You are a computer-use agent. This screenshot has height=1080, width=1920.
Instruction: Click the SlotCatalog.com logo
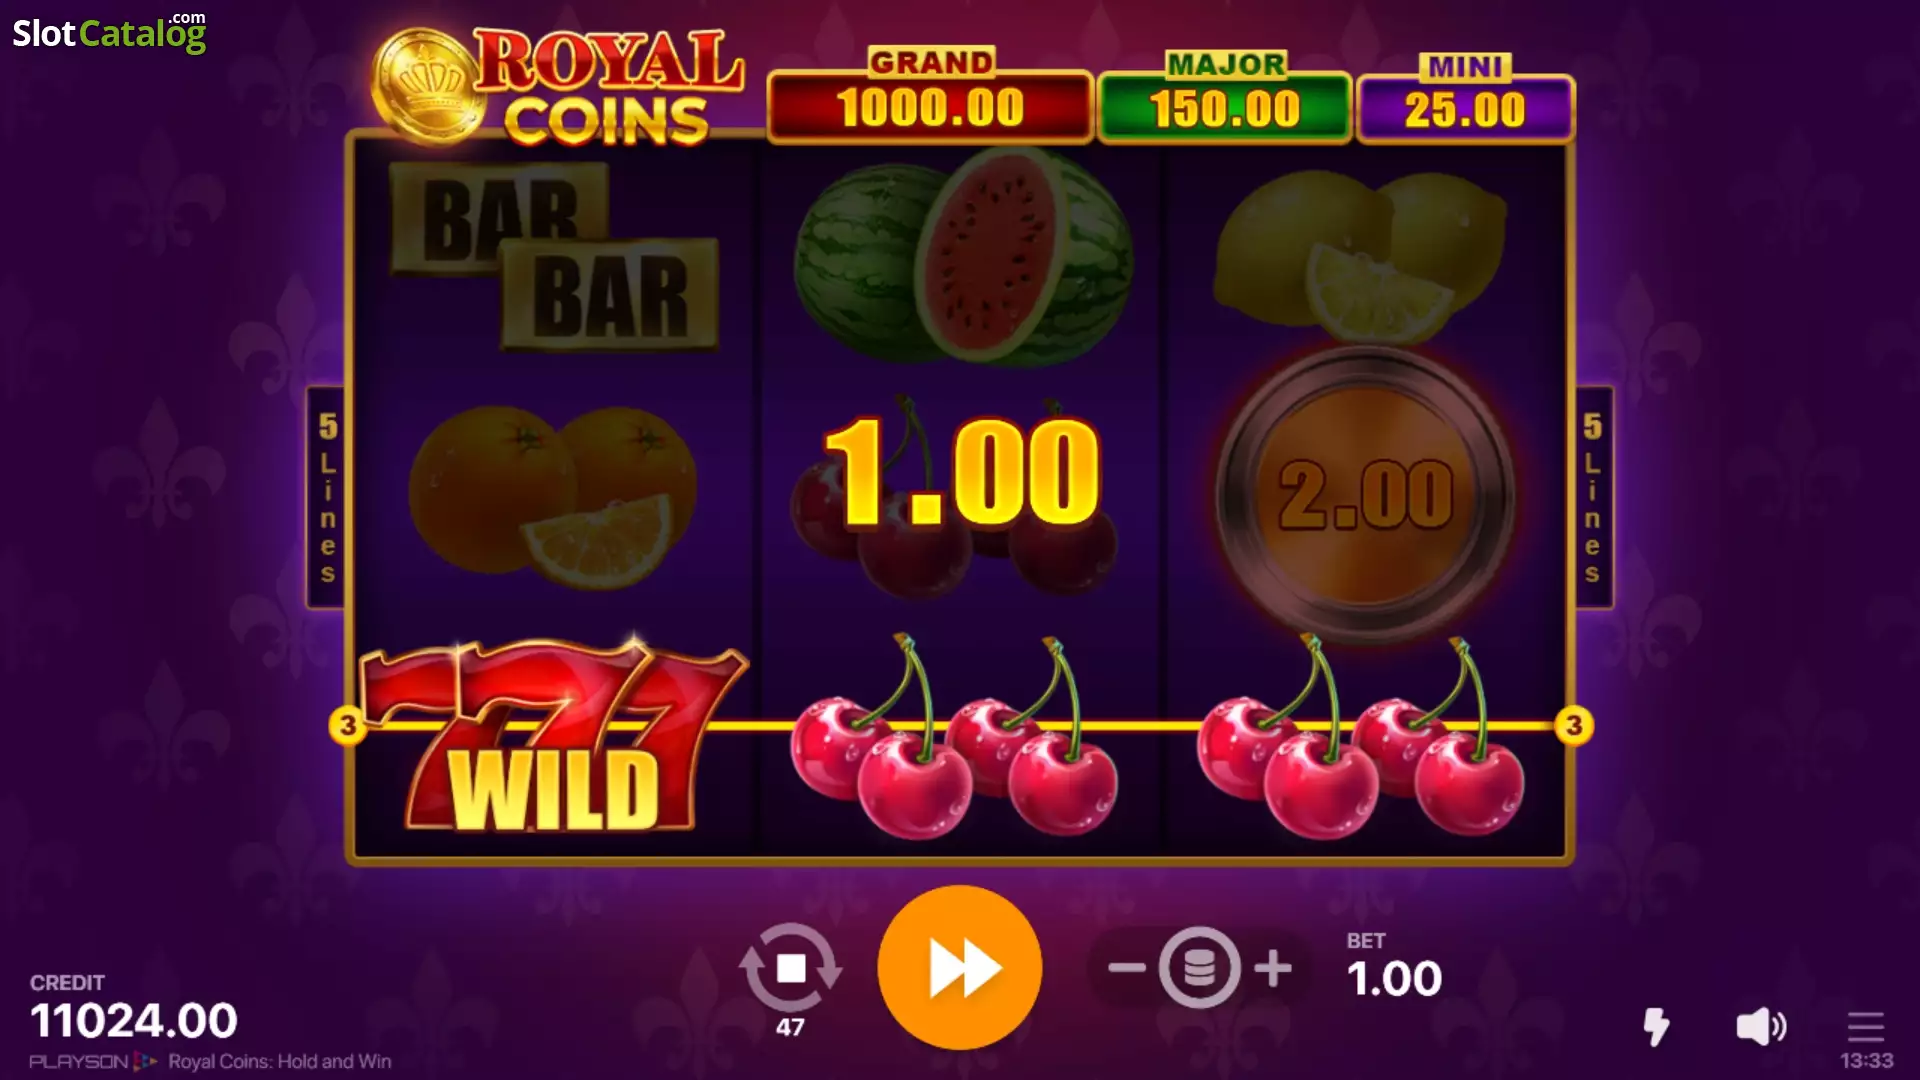pos(109,32)
